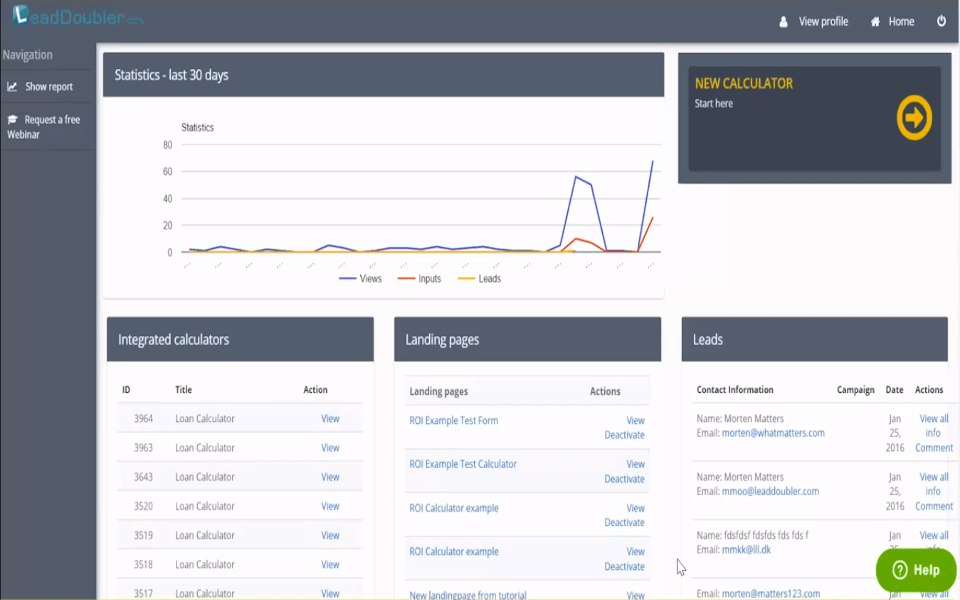Open ROI Example Test Form landing page
Viewport: 960px width, 600px height.
pyautogui.click(x=454, y=421)
